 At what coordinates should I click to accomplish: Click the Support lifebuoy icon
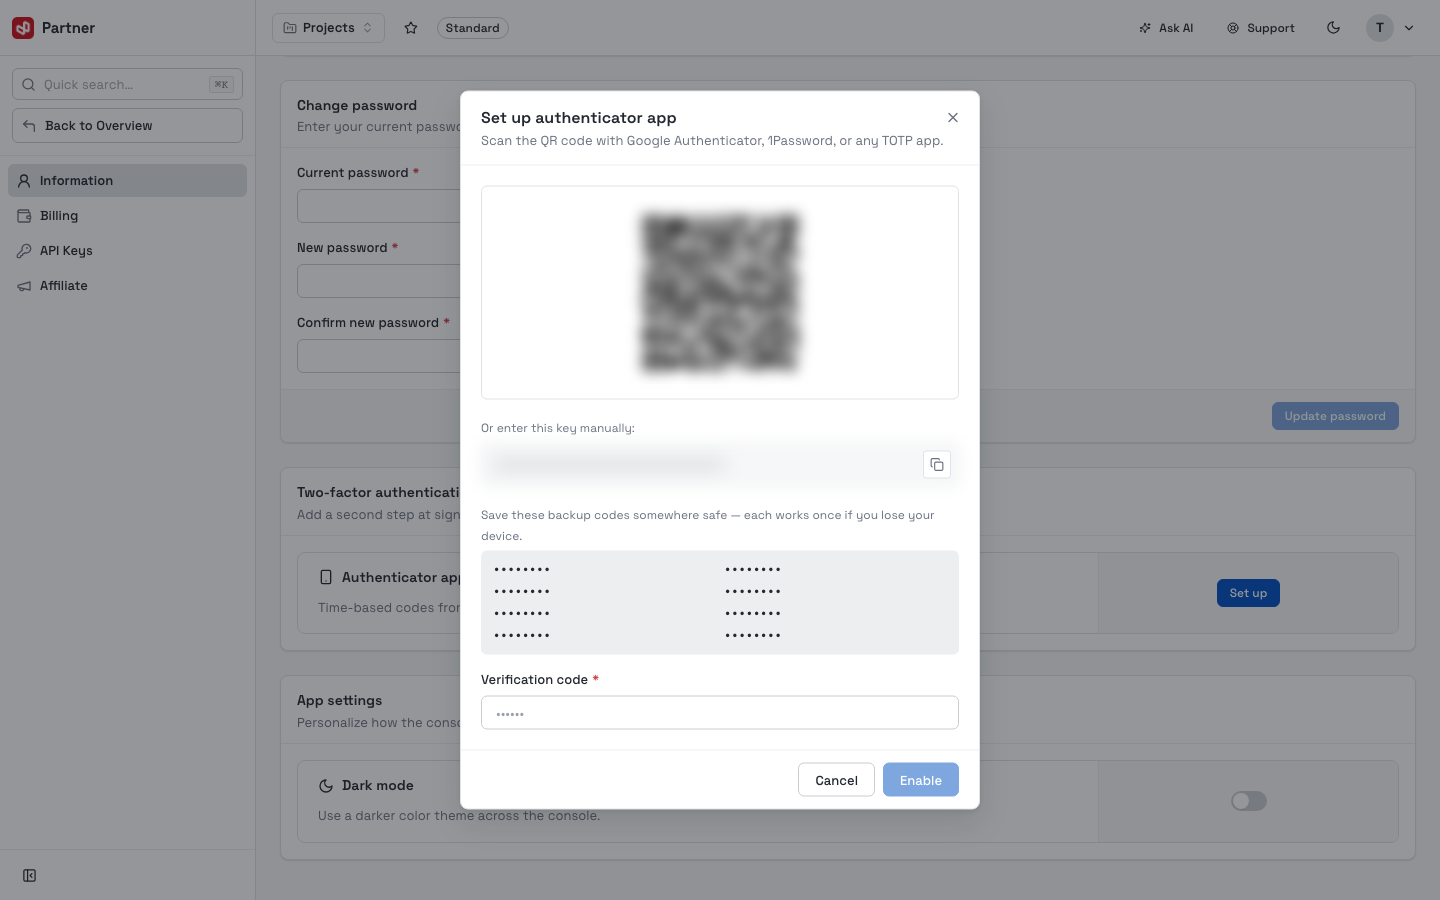tap(1233, 28)
